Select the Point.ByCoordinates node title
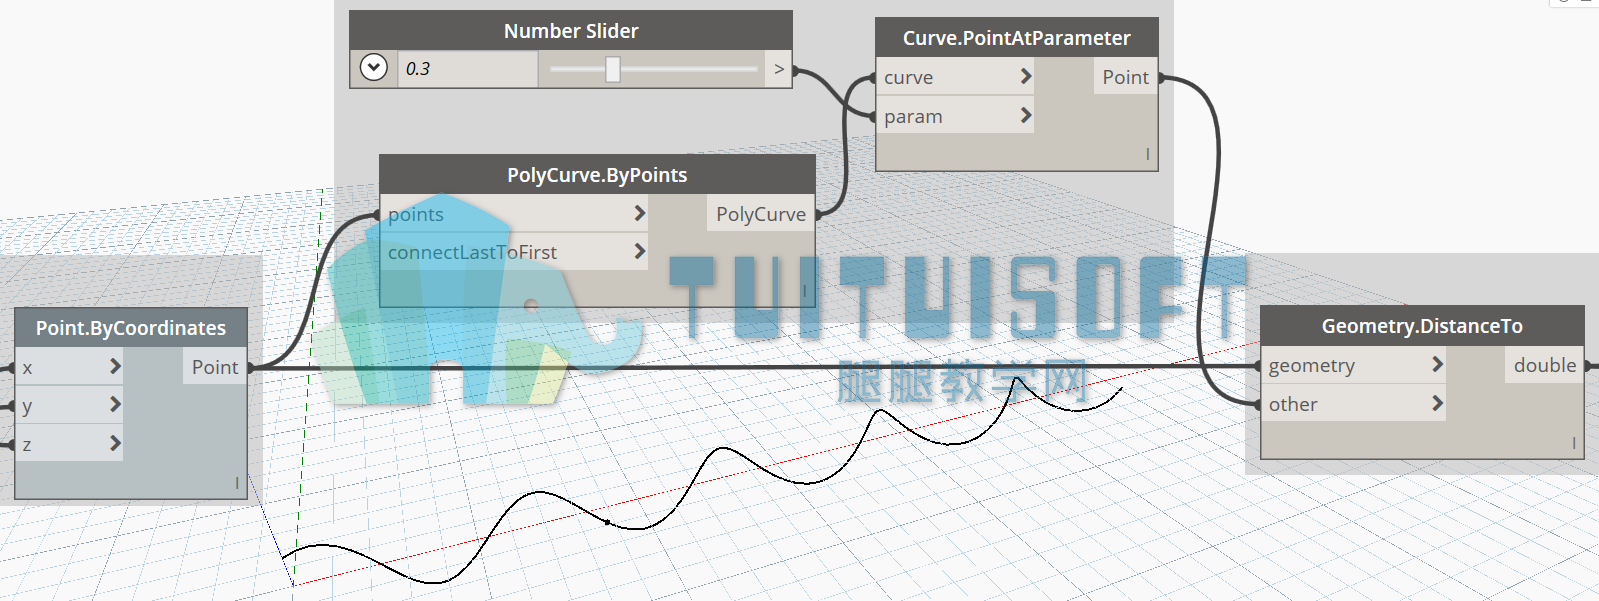The width and height of the screenshot is (1599, 601). [131, 328]
